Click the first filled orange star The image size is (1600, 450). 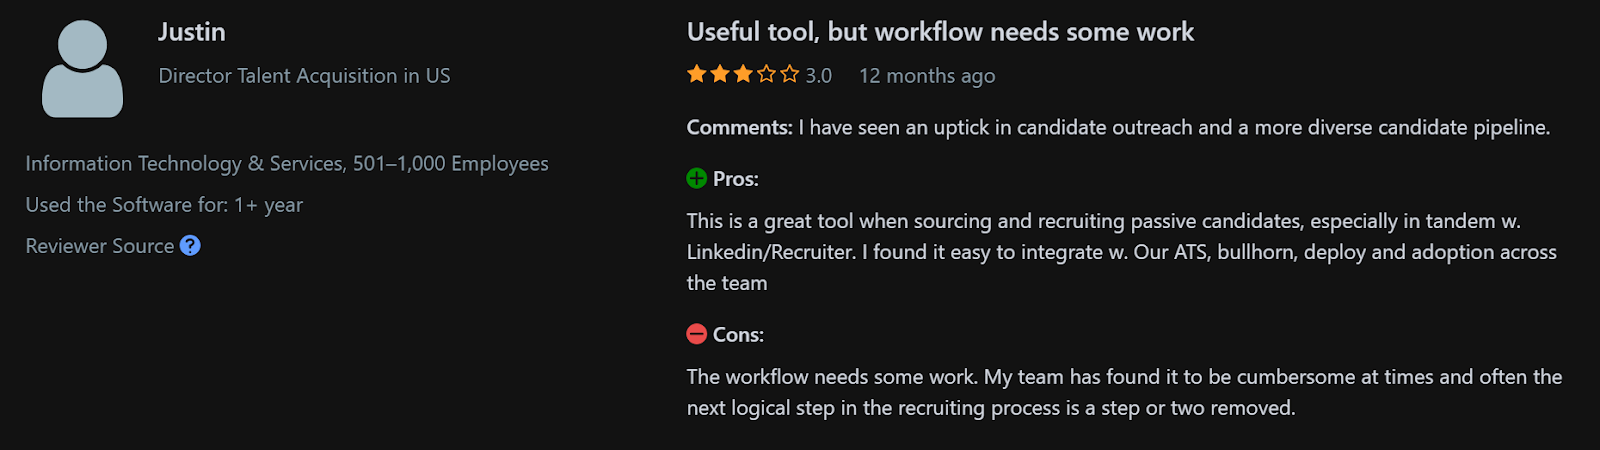pos(697,74)
